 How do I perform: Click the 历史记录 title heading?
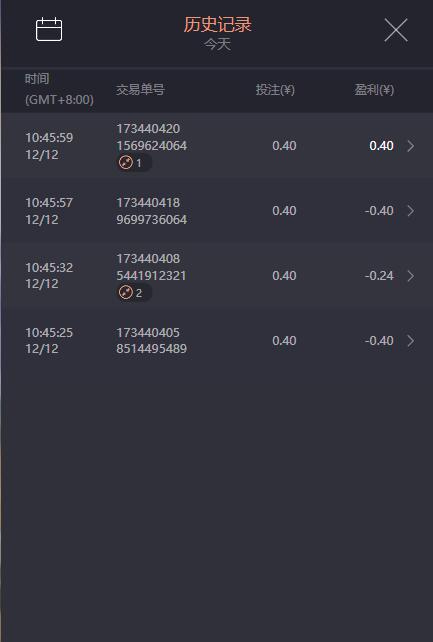(217, 24)
